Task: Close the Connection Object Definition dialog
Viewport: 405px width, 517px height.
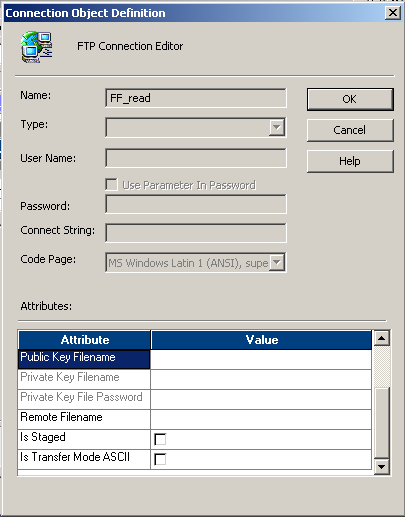Action: [393, 13]
